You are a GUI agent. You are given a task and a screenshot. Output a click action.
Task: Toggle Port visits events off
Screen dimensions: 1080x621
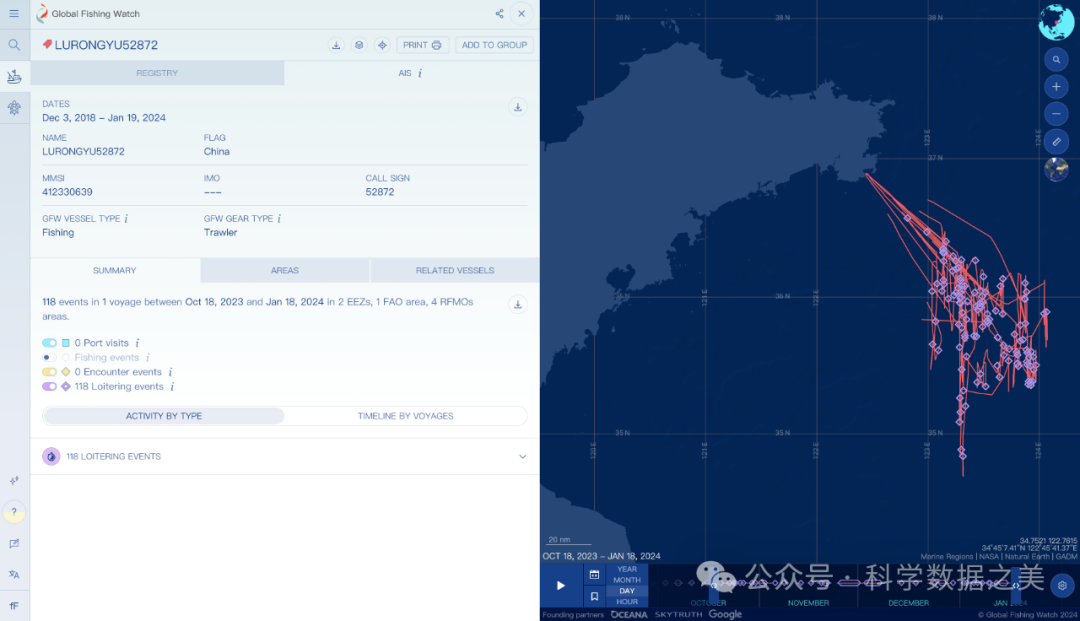[49, 343]
